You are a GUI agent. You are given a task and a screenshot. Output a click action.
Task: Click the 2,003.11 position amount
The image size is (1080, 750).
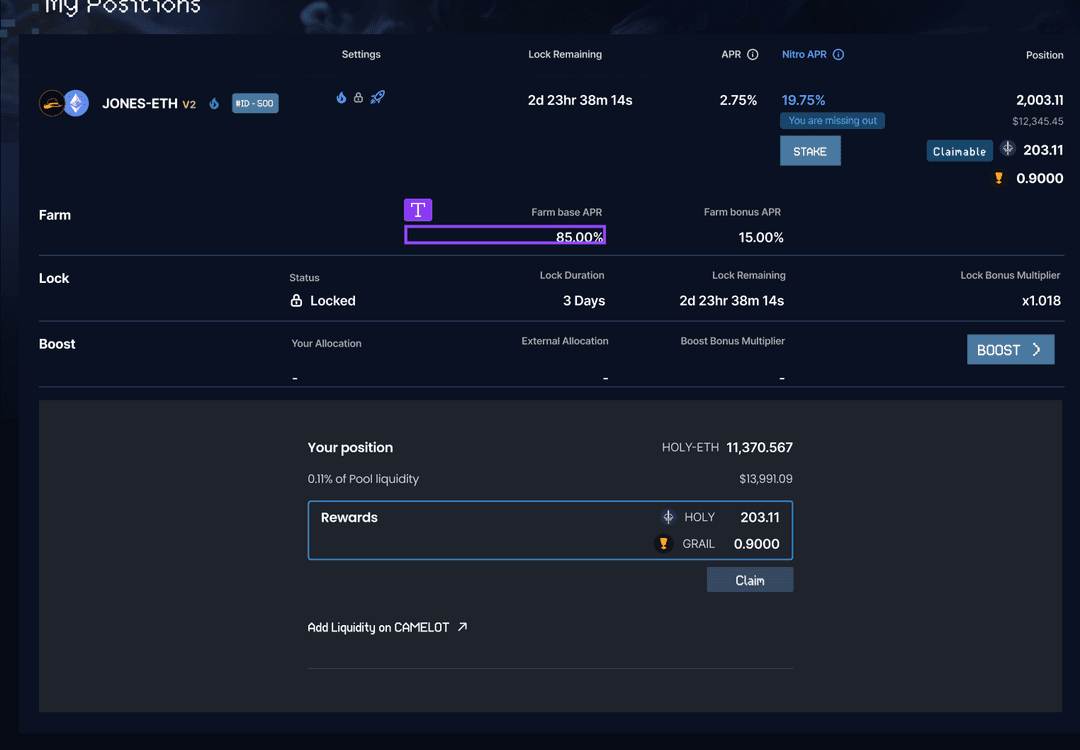click(1039, 100)
